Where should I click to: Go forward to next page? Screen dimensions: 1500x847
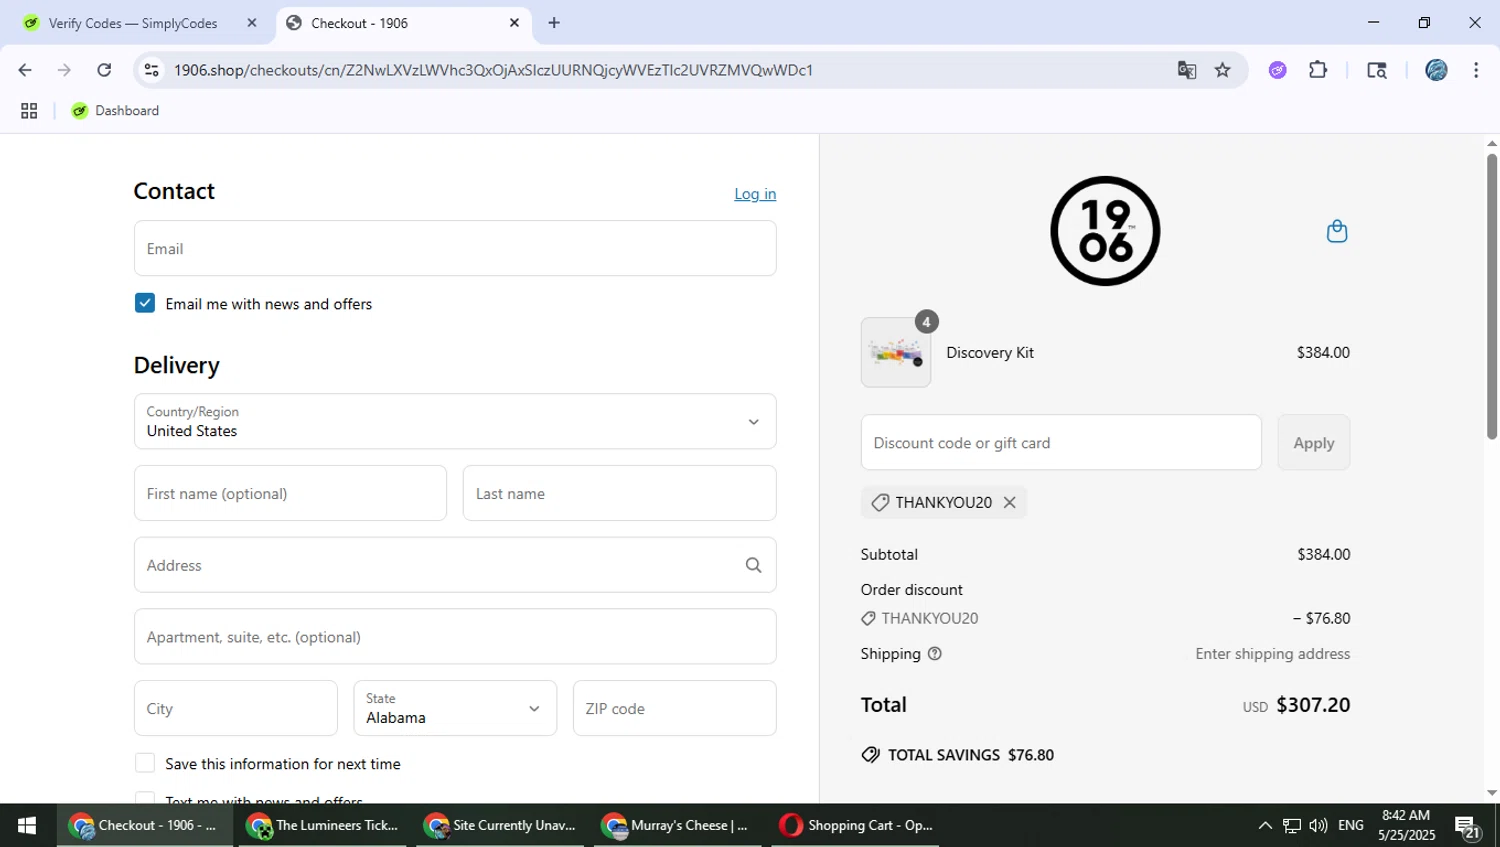[64, 70]
